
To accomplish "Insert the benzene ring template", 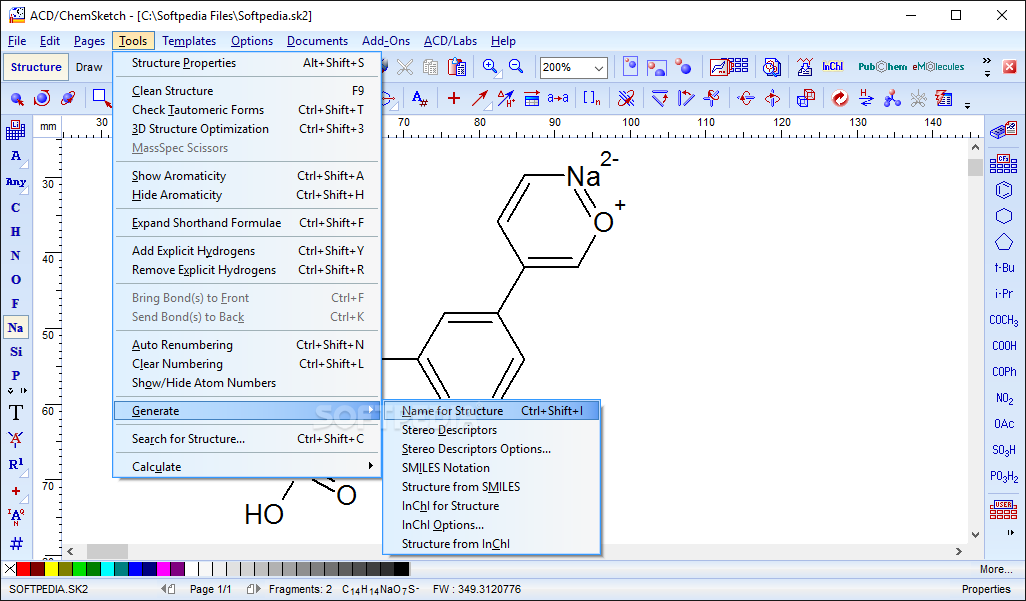I will click(1004, 190).
